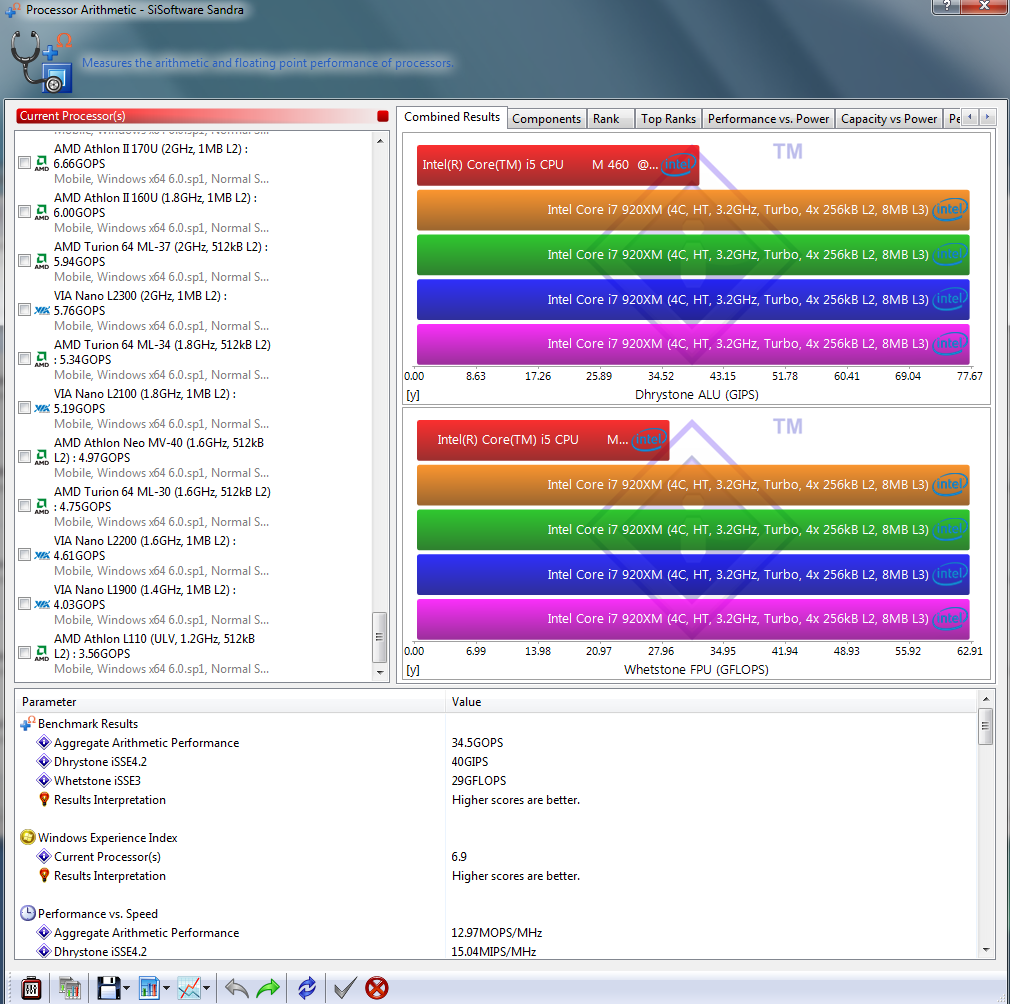
Task: Click orange Core i7 920XM Whetstone bar
Action: [x=693, y=484]
